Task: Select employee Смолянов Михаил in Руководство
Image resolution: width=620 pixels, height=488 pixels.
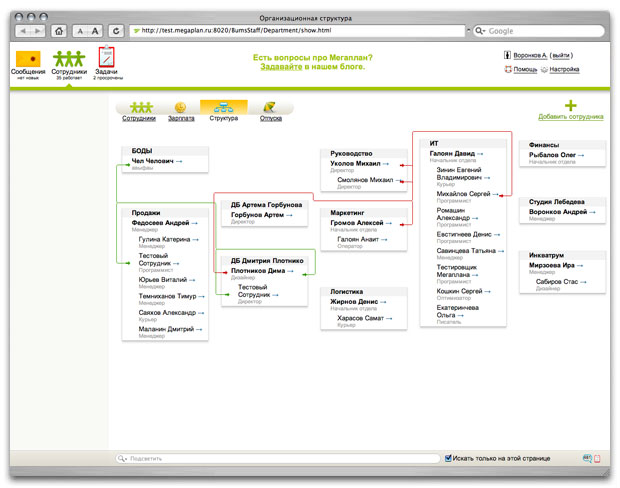Action: (x=365, y=180)
